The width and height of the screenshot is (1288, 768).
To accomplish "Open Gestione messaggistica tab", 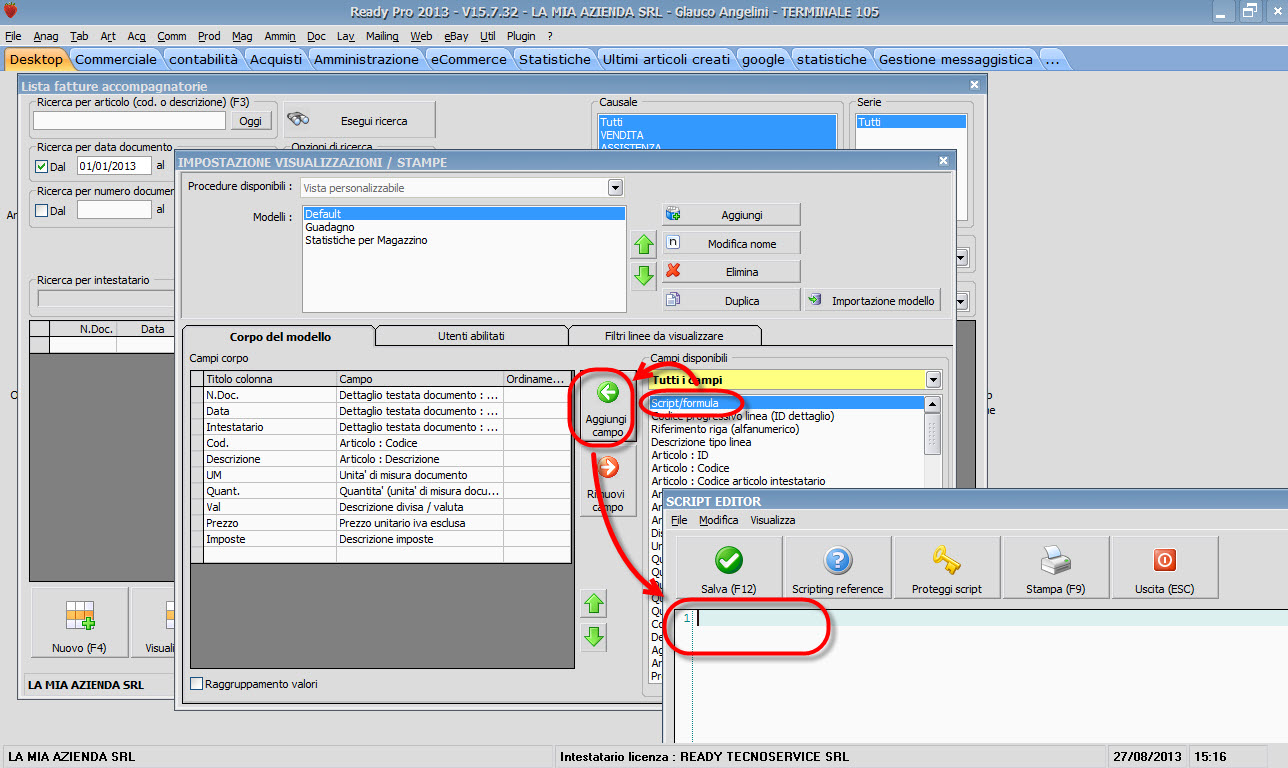I will click(x=956, y=59).
